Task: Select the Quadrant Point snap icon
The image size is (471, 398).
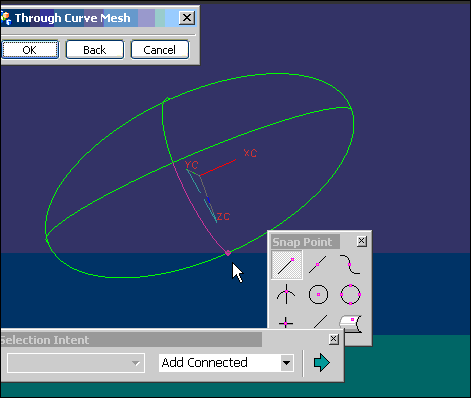Action: point(350,294)
